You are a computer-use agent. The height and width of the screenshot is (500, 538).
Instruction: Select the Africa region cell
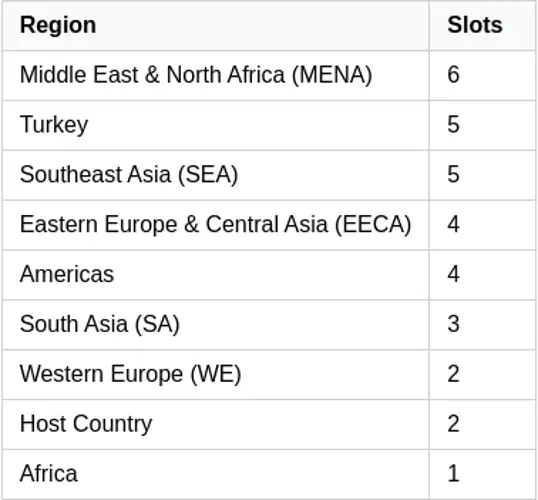(x=215, y=474)
